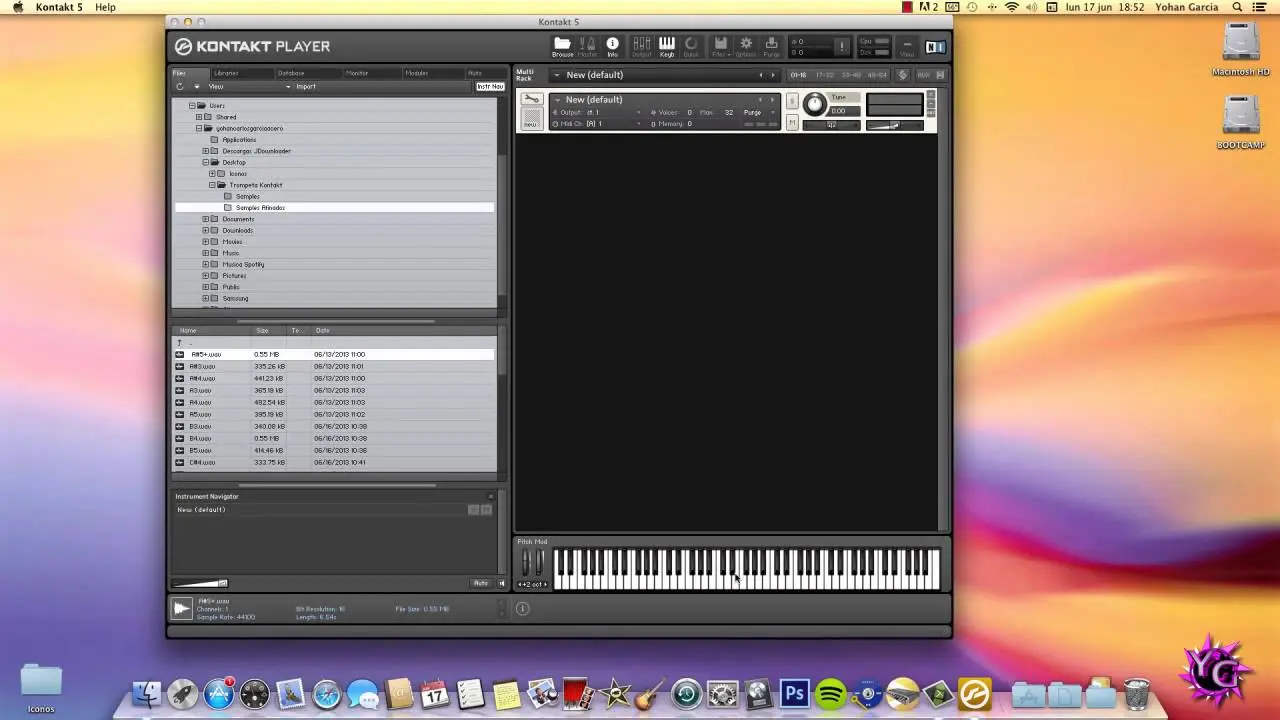The image size is (1280, 720).
Task: Click the Output mixer icon
Action: coord(641,46)
